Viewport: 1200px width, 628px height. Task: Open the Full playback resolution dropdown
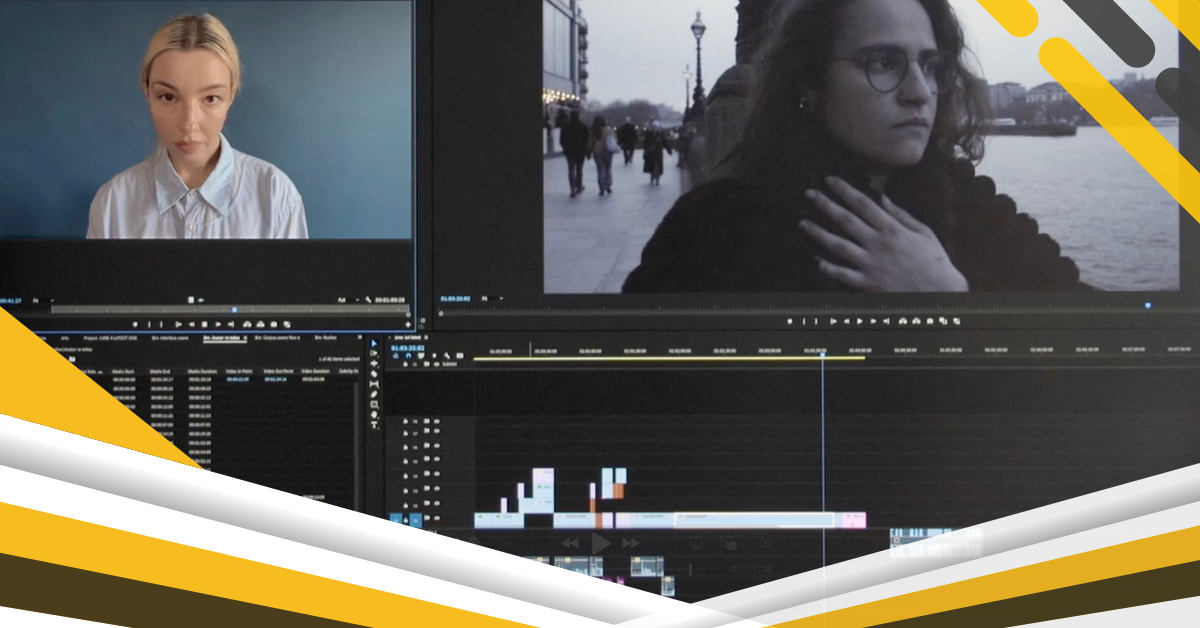click(x=343, y=299)
